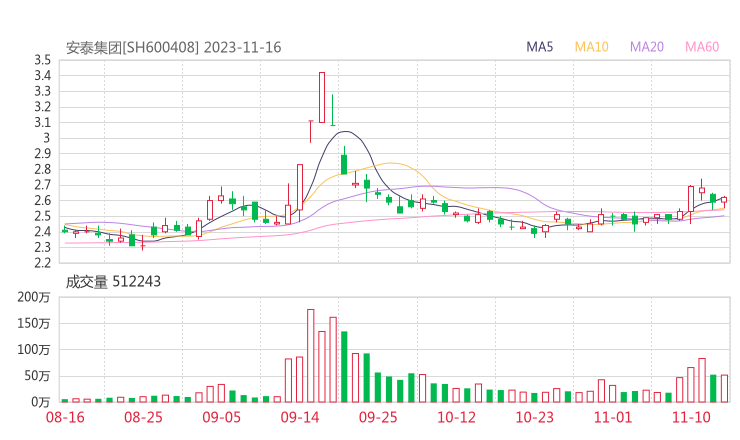This screenshot has height=440, width=740.
Task: Click the MA10 legend label
Action: pyautogui.click(x=591, y=47)
